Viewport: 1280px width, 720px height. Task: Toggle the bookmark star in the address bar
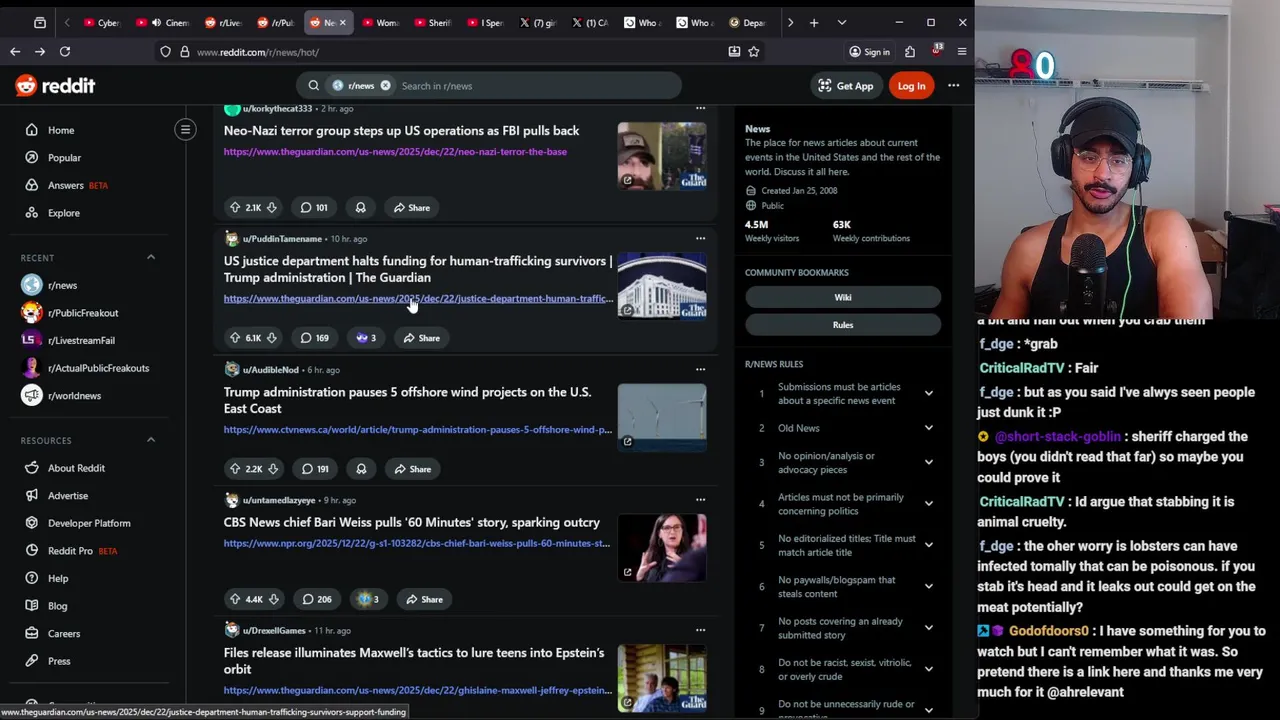[754, 52]
